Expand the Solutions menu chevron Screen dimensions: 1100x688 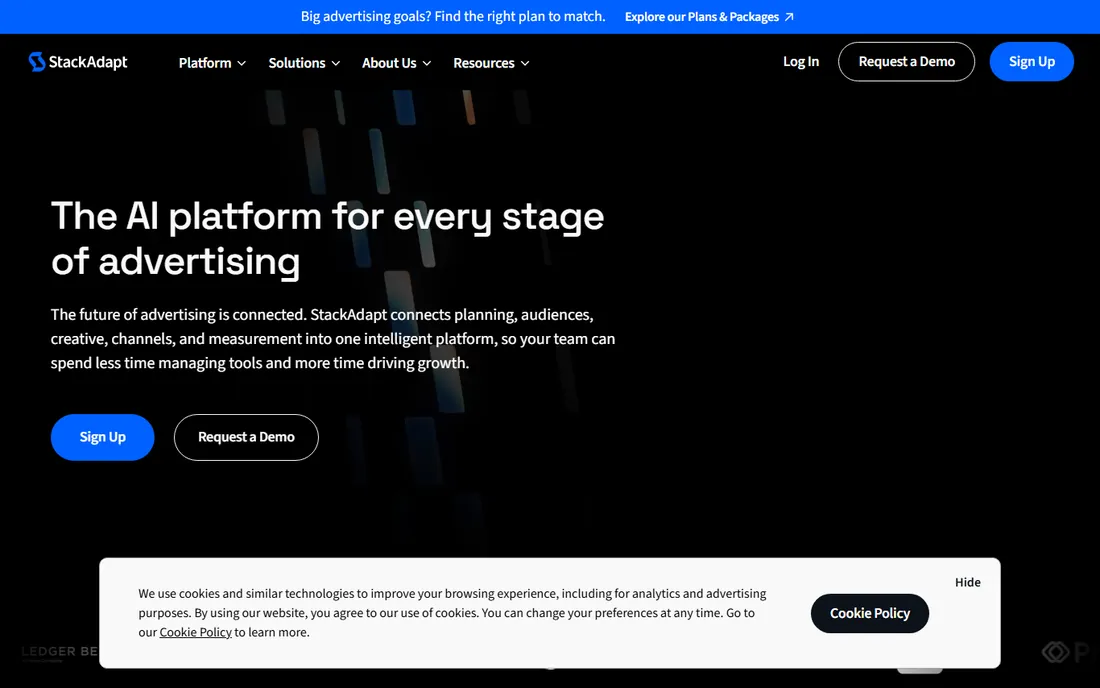[335, 63]
